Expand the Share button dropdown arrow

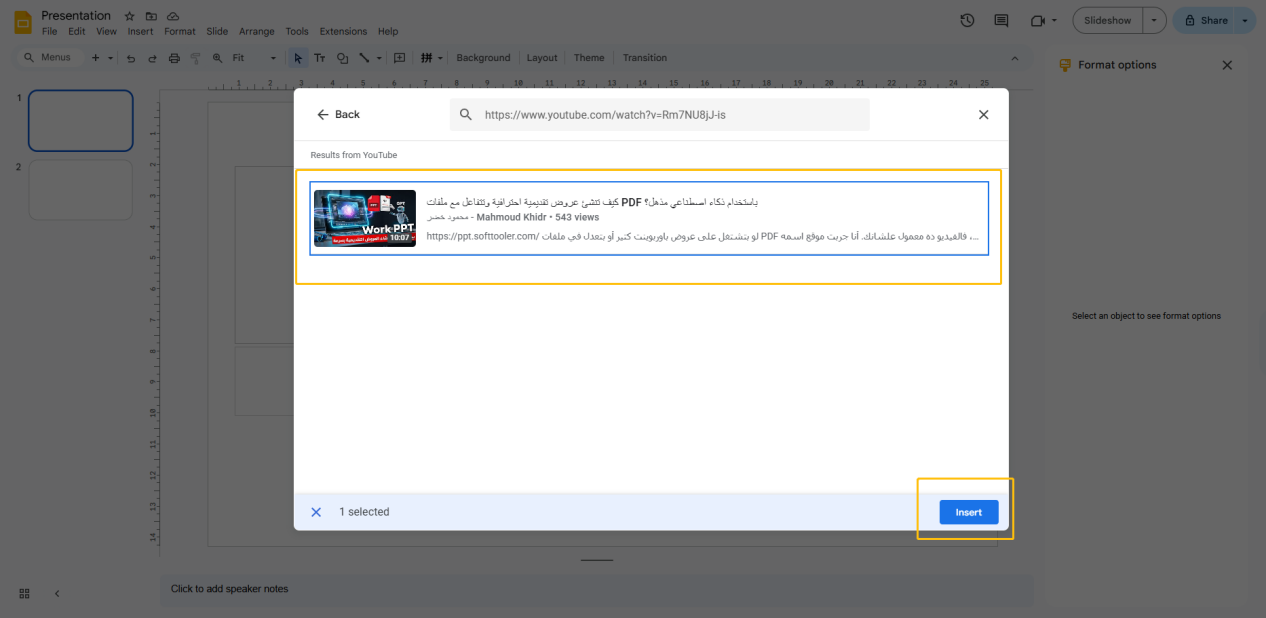pyautogui.click(x=1244, y=21)
